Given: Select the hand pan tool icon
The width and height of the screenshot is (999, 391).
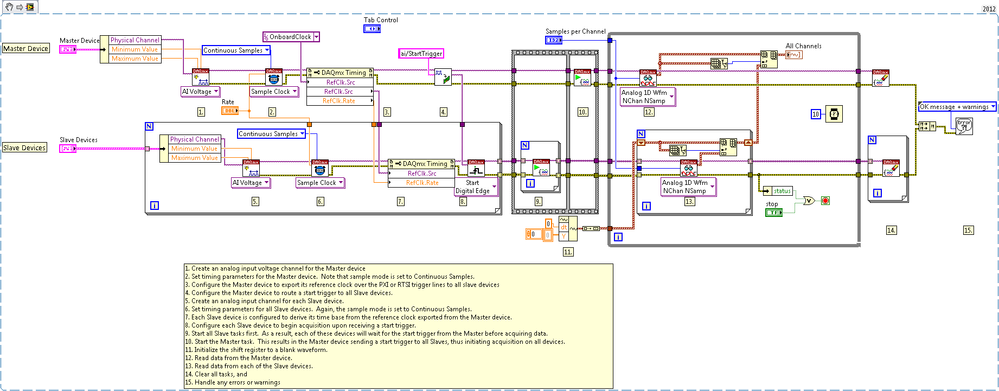Looking at the screenshot, I should coord(9,6).
